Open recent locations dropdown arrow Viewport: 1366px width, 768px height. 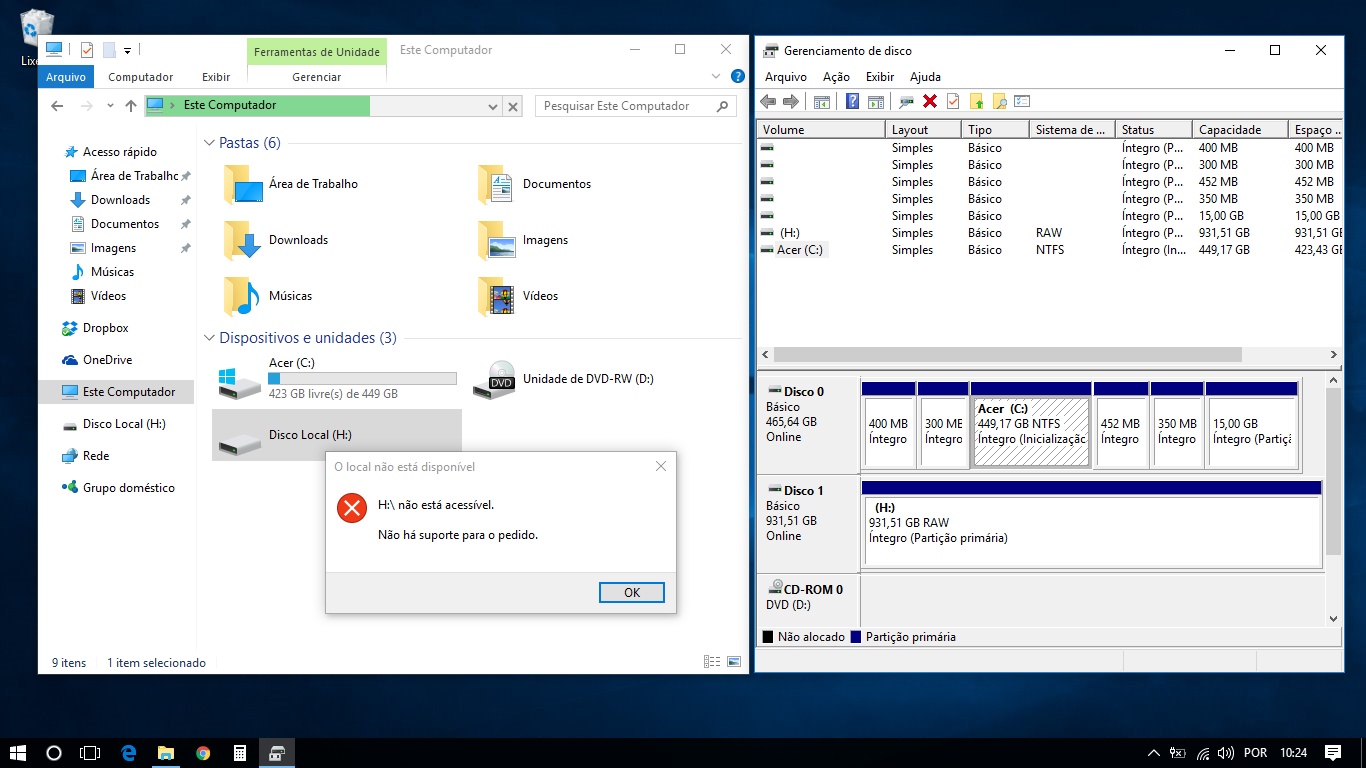[109, 106]
